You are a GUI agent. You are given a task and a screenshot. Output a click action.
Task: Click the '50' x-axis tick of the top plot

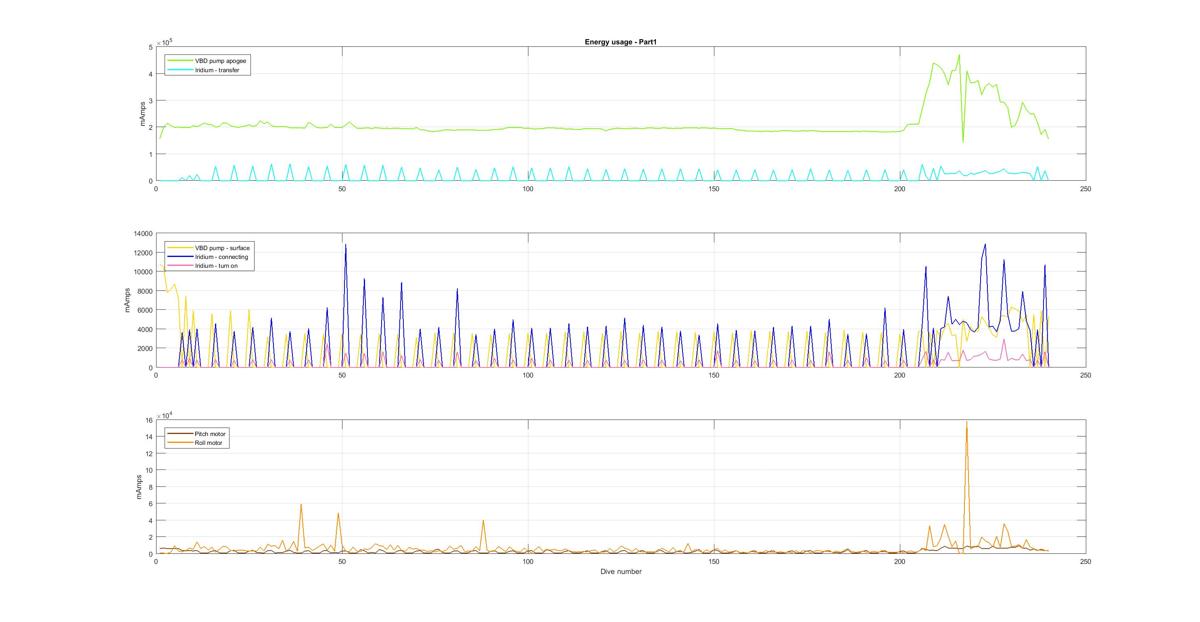click(342, 188)
